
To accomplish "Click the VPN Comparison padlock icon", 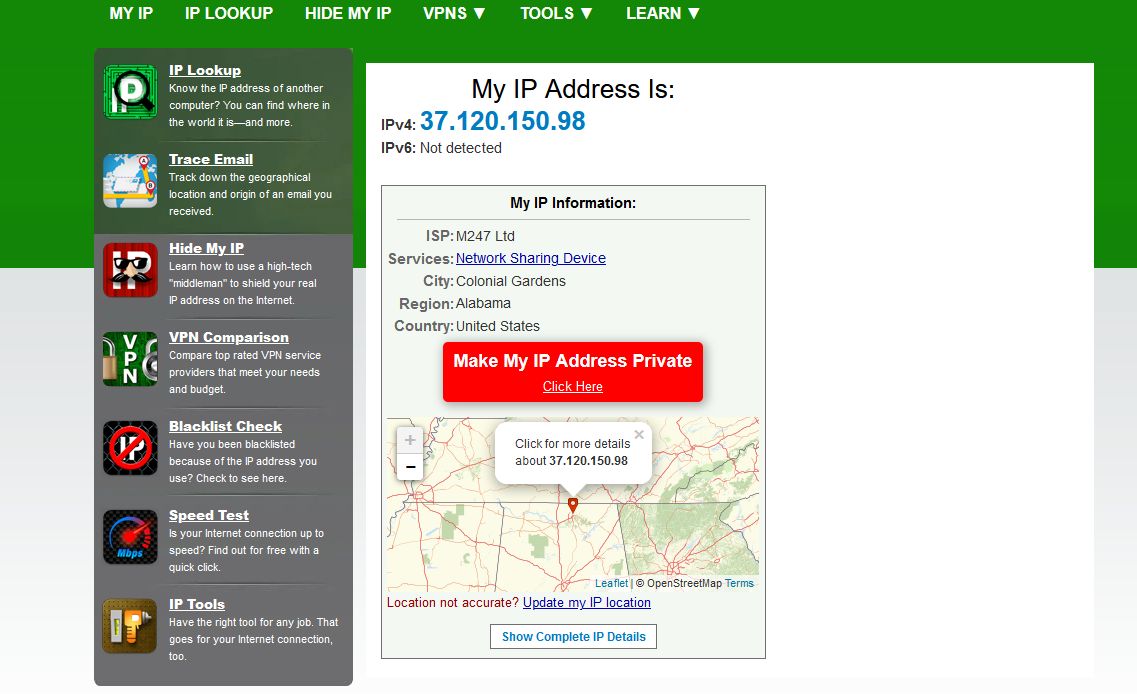I will pyautogui.click(x=130, y=359).
